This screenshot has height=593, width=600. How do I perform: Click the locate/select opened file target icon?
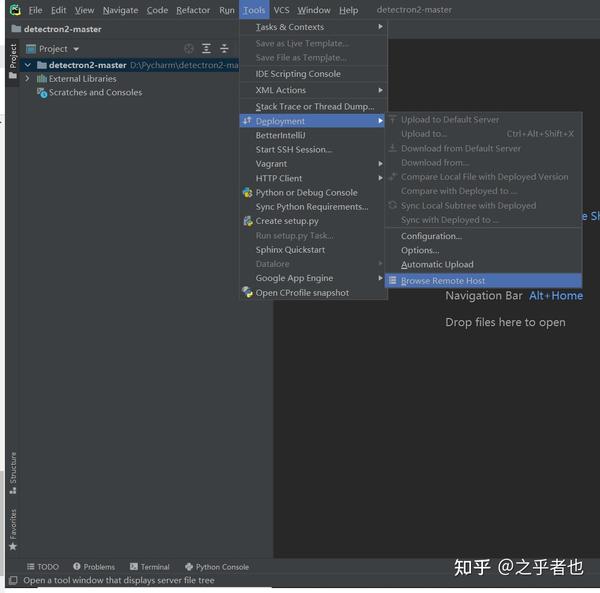point(189,49)
